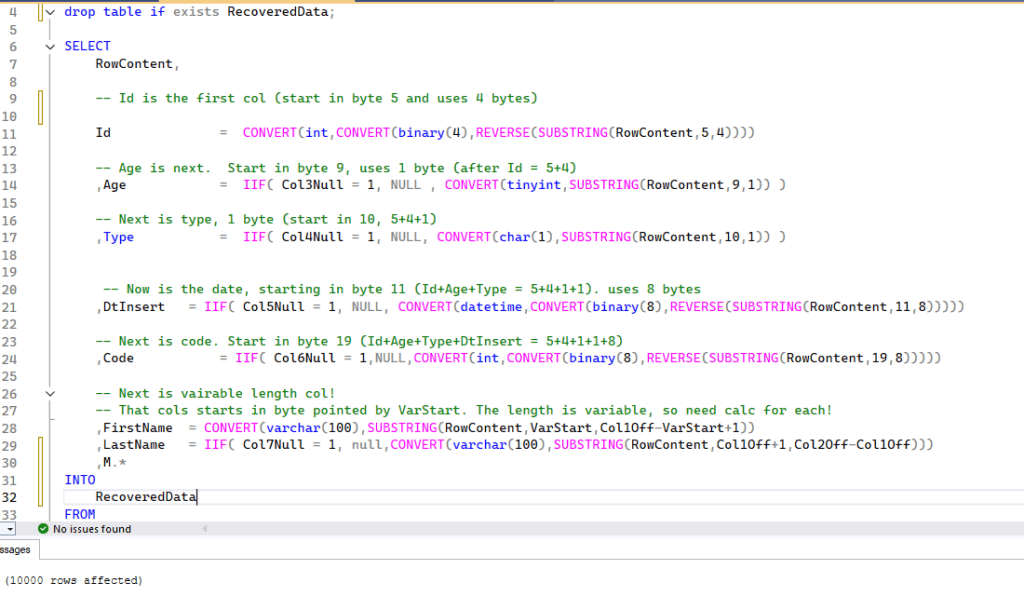Place cursor after RecoveredData on line 32
Viewport: 1024px width, 596px height.
point(198,496)
